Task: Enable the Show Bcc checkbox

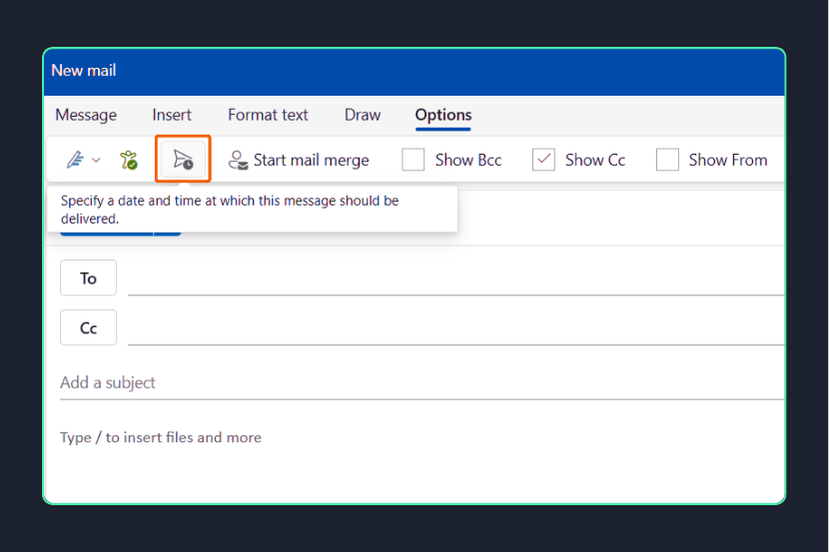Action: click(413, 160)
